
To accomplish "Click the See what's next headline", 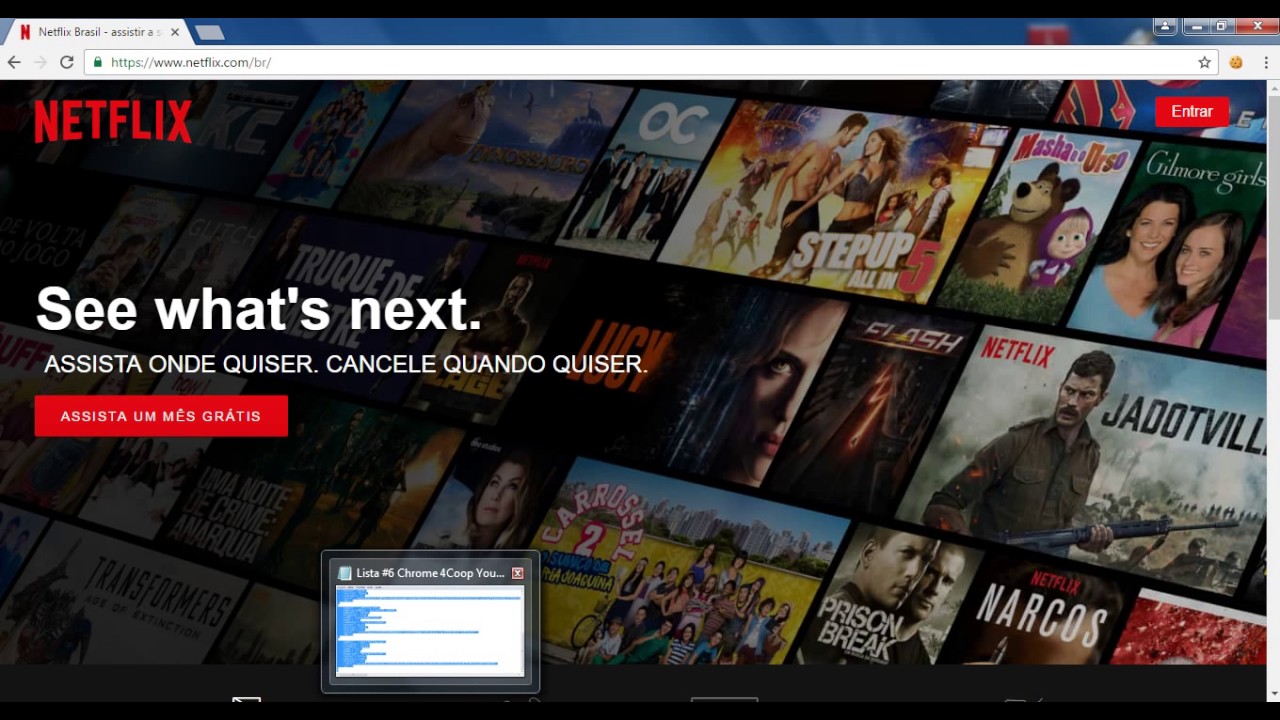I will point(259,308).
